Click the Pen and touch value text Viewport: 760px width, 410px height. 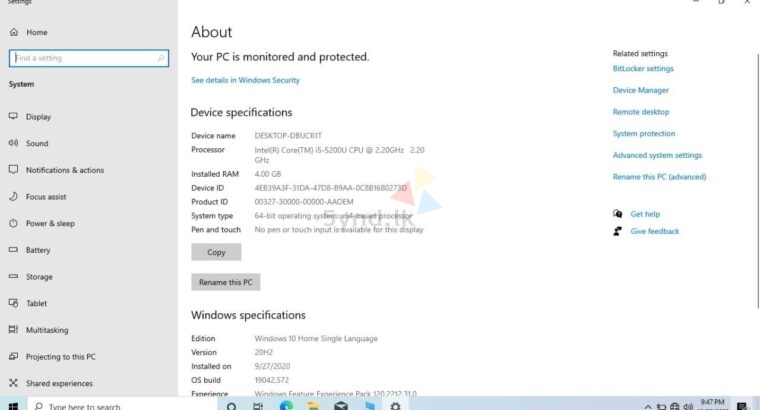click(339, 230)
